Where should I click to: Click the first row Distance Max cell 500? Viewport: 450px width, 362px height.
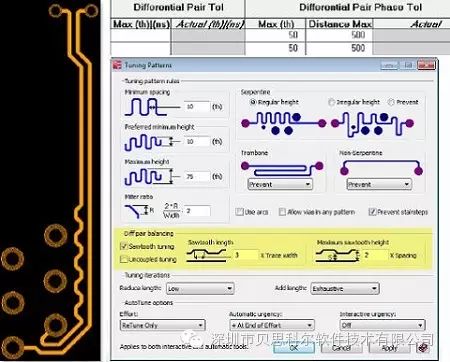[x=339, y=35]
